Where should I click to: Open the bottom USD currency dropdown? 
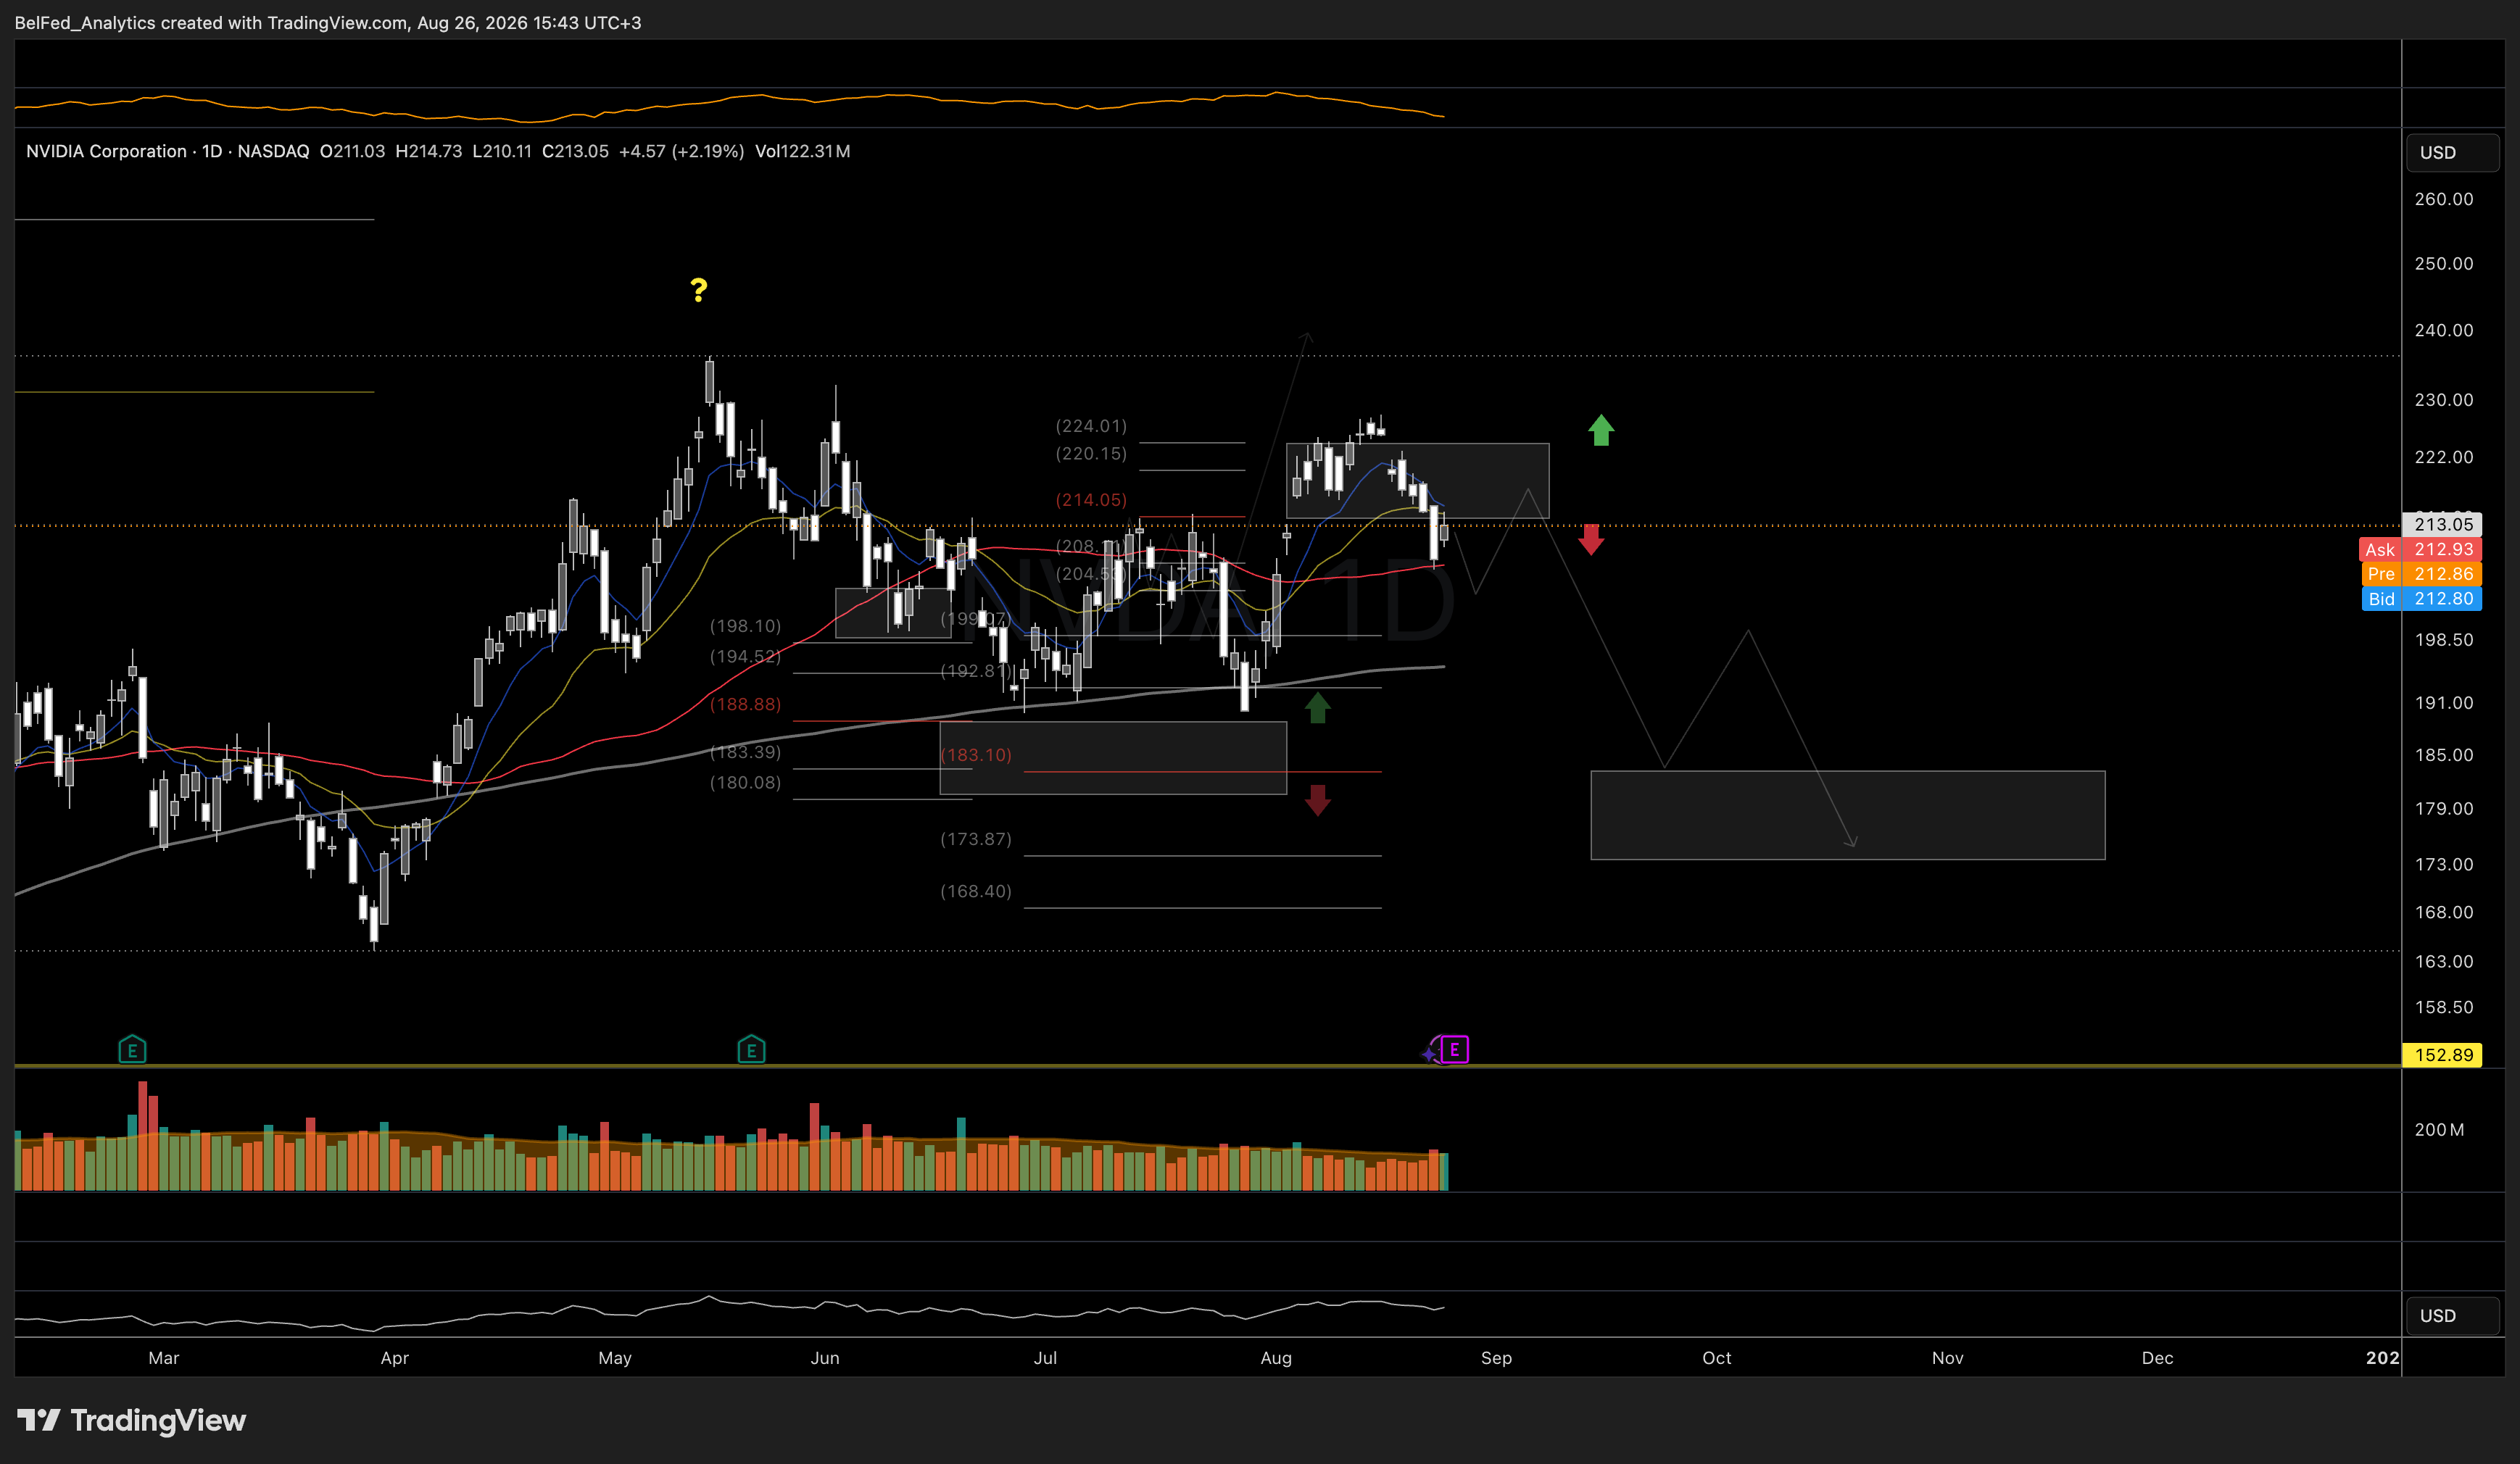pos(2452,1315)
